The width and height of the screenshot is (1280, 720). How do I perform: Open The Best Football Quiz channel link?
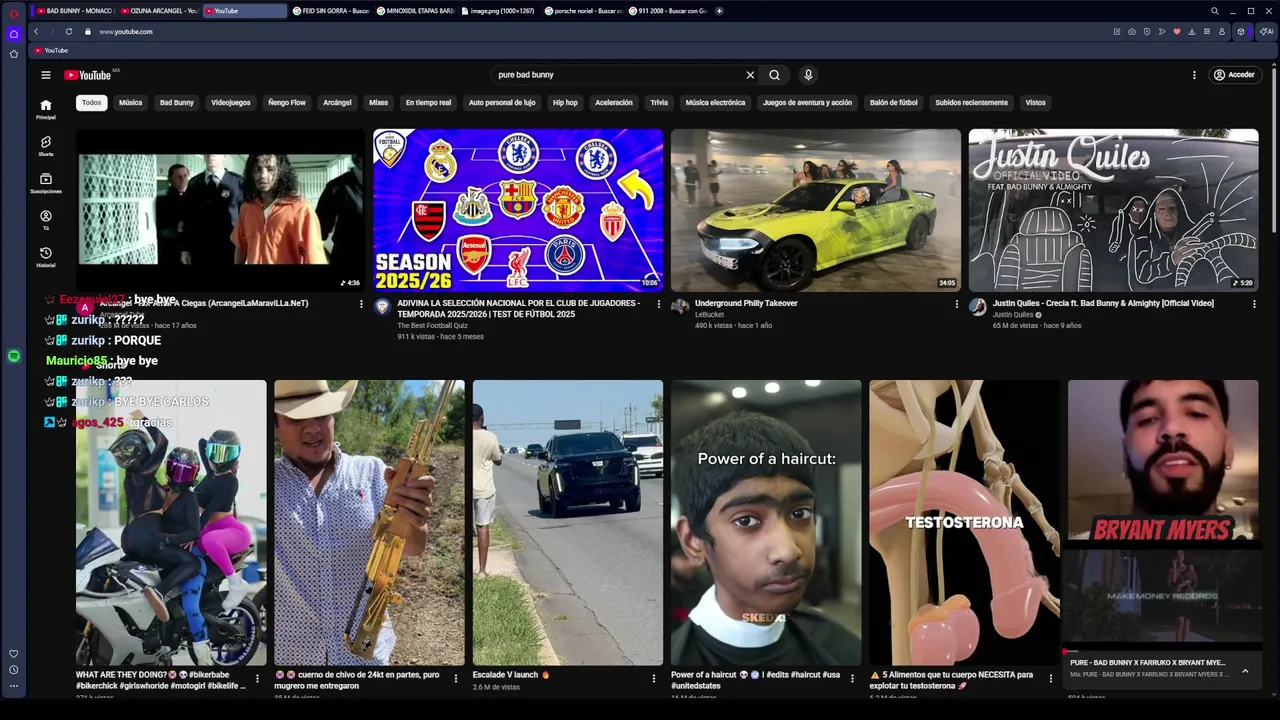[x=432, y=326]
